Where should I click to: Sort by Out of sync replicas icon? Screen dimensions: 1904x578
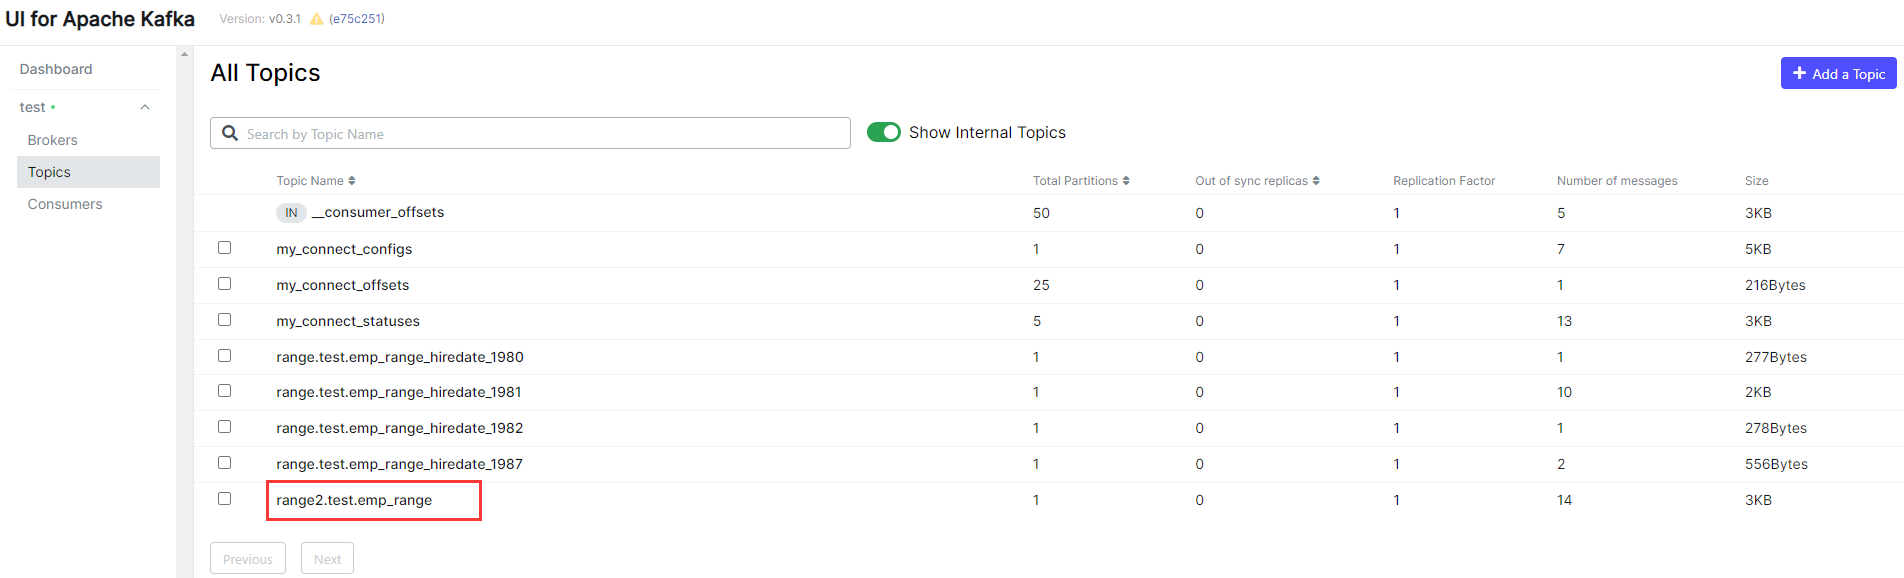pos(1316,181)
